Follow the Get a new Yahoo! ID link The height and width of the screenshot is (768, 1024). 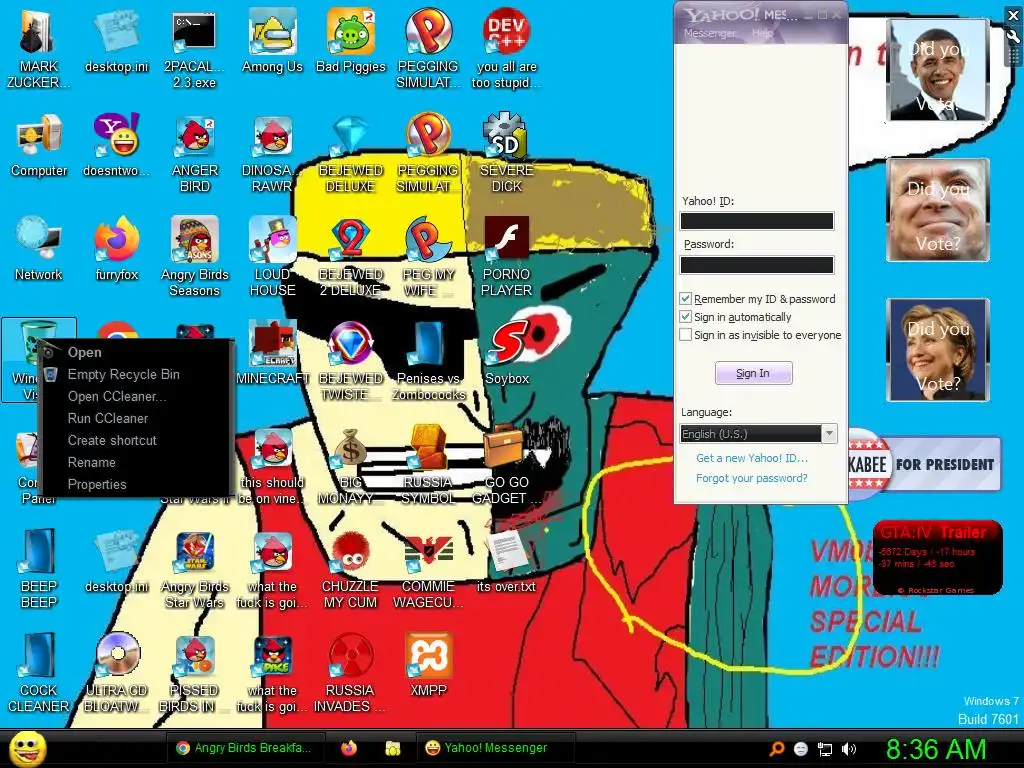752,458
